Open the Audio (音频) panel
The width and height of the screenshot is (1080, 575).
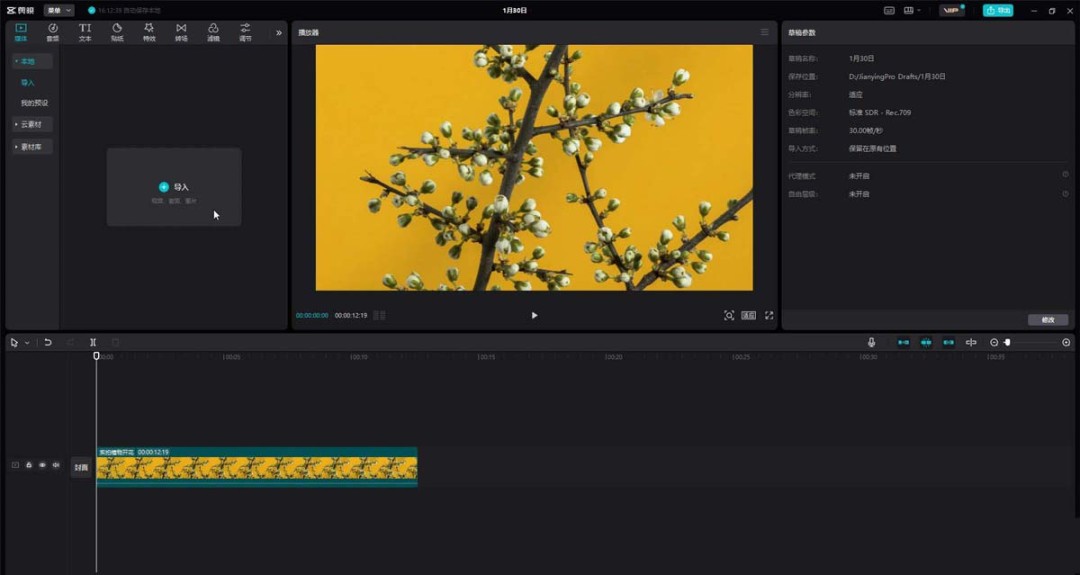pyautogui.click(x=52, y=32)
